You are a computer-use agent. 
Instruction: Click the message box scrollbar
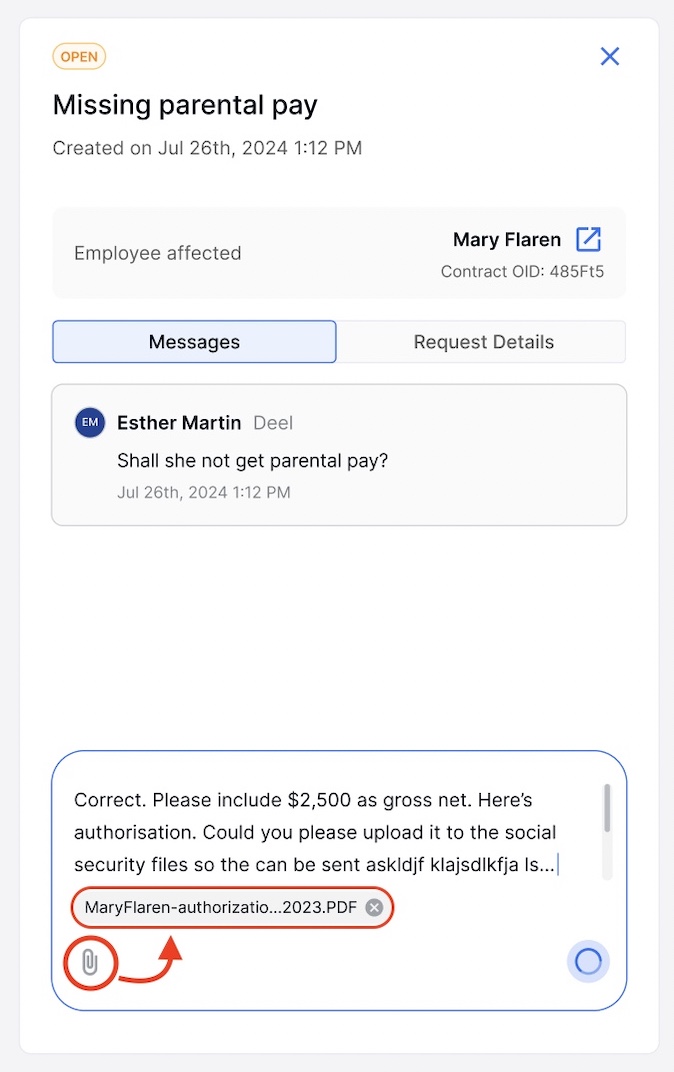(607, 808)
